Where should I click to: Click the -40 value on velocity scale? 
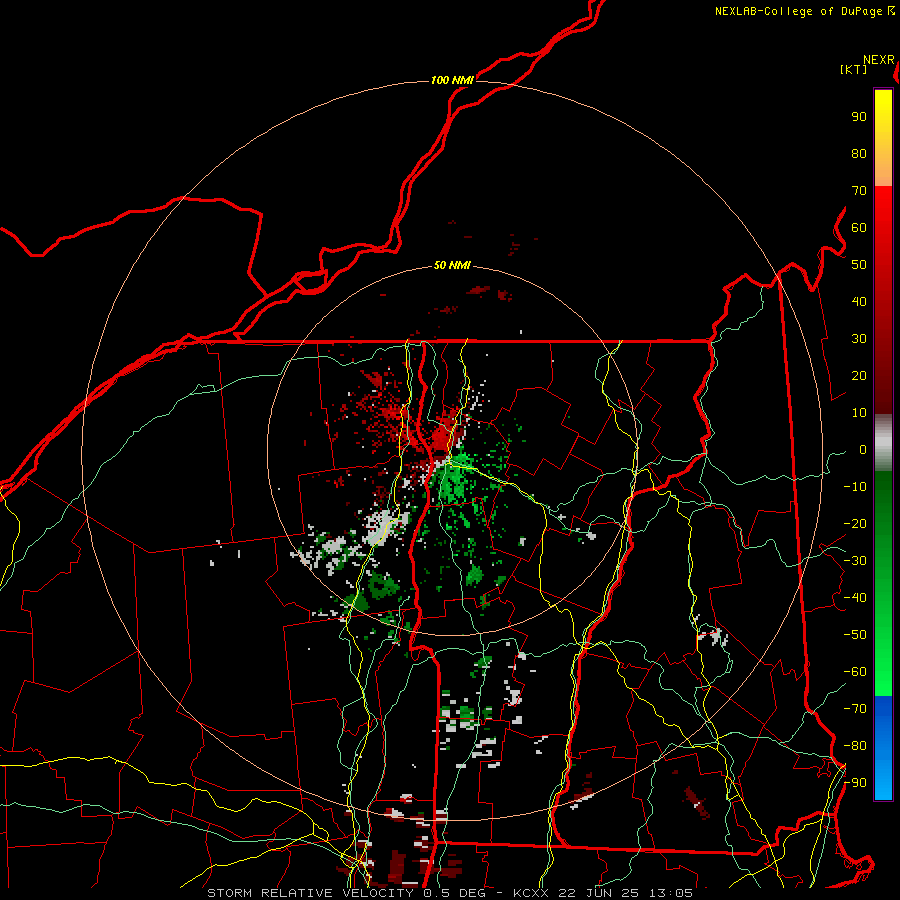pyautogui.click(x=855, y=598)
